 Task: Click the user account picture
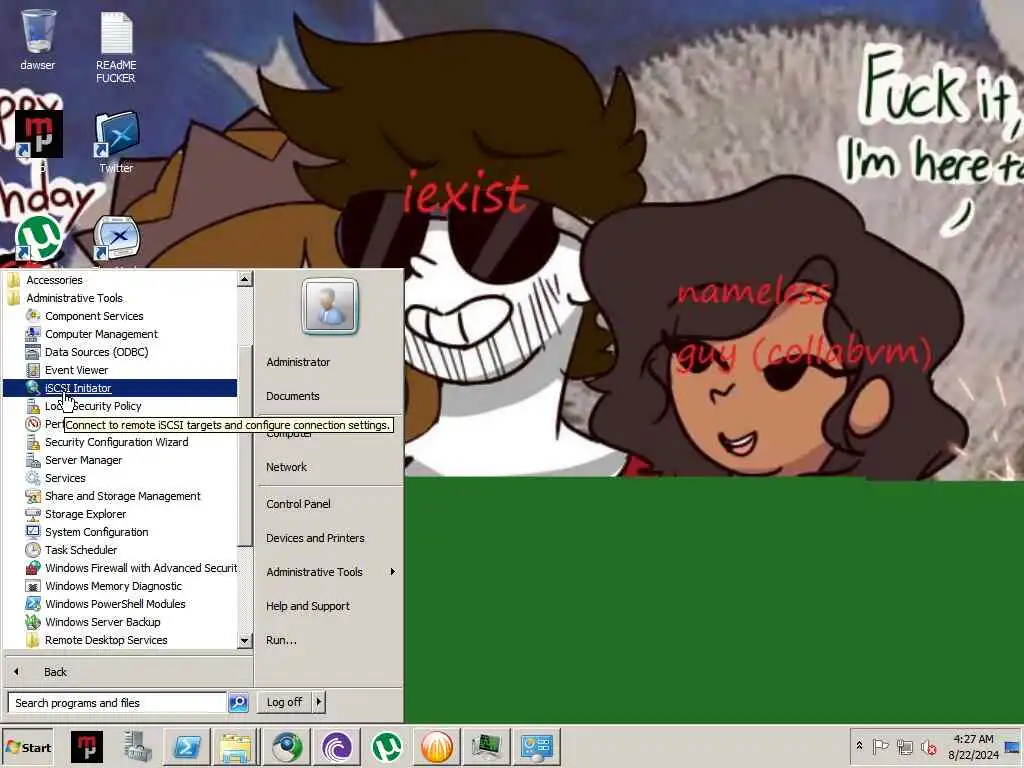[x=330, y=306]
